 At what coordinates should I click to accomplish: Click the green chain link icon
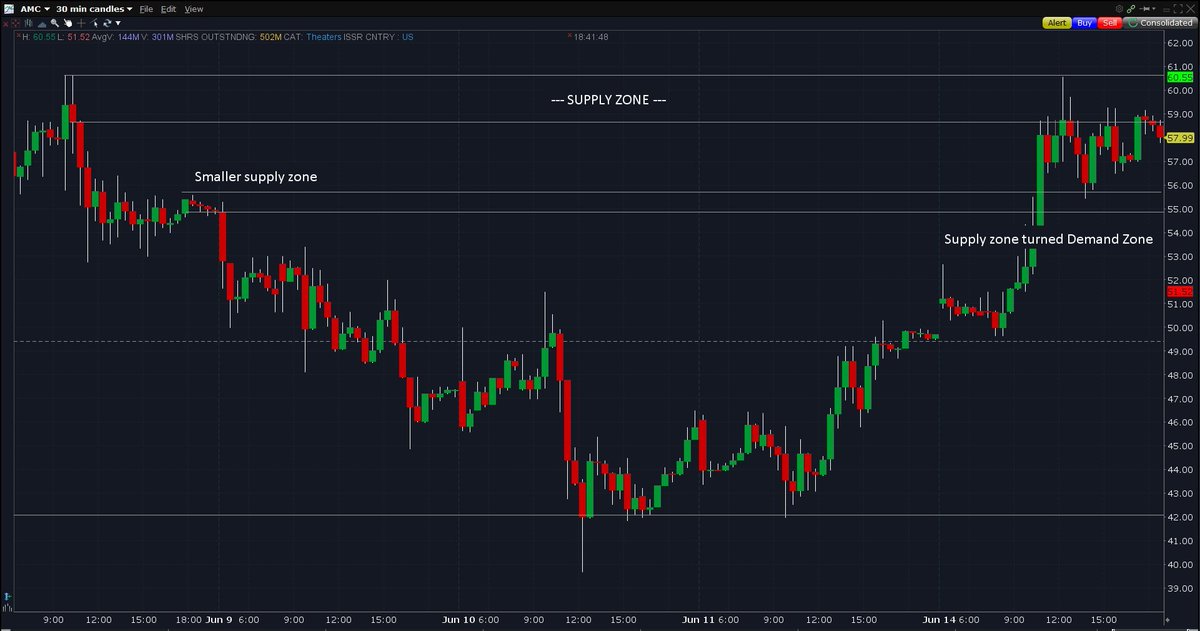pyautogui.click(x=1131, y=9)
